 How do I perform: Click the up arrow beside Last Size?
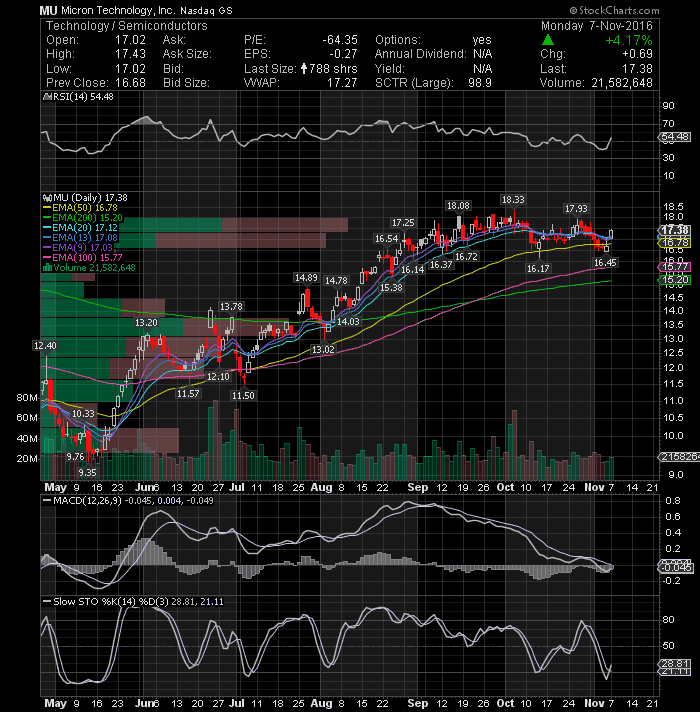tap(304, 69)
